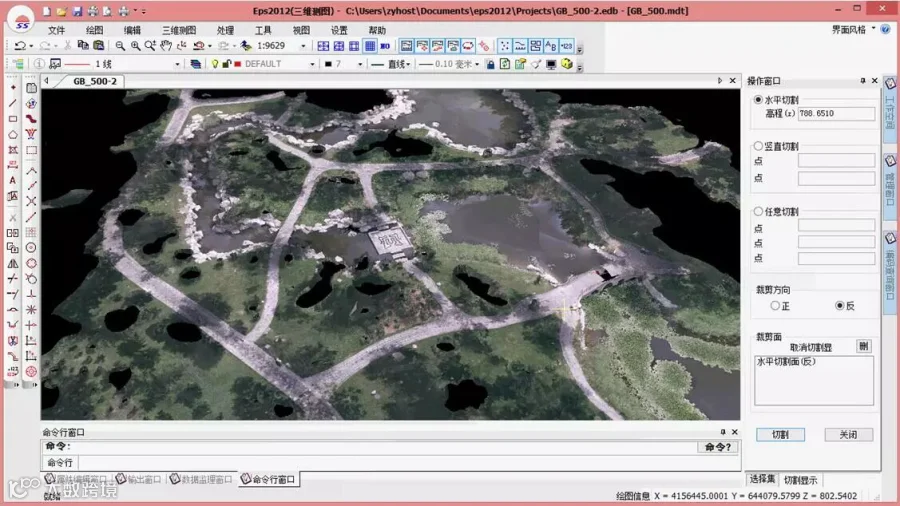
Task: Select 竖直切割 radio option
Action: click(758, 146)
